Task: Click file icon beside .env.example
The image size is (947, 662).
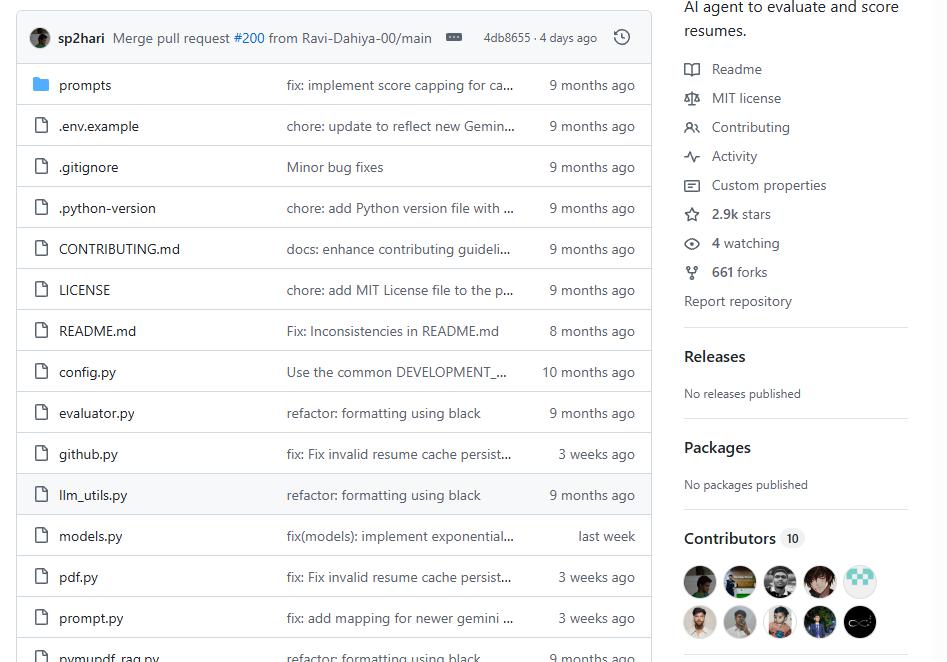Action: [x=41, y=126]
